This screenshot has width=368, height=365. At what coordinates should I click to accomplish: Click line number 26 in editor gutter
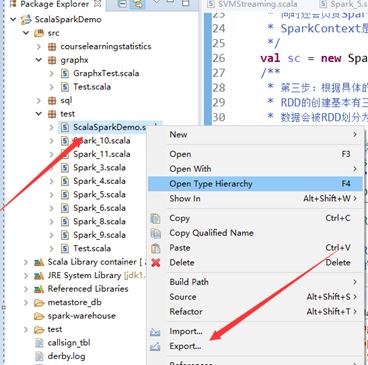coord(219,58)
